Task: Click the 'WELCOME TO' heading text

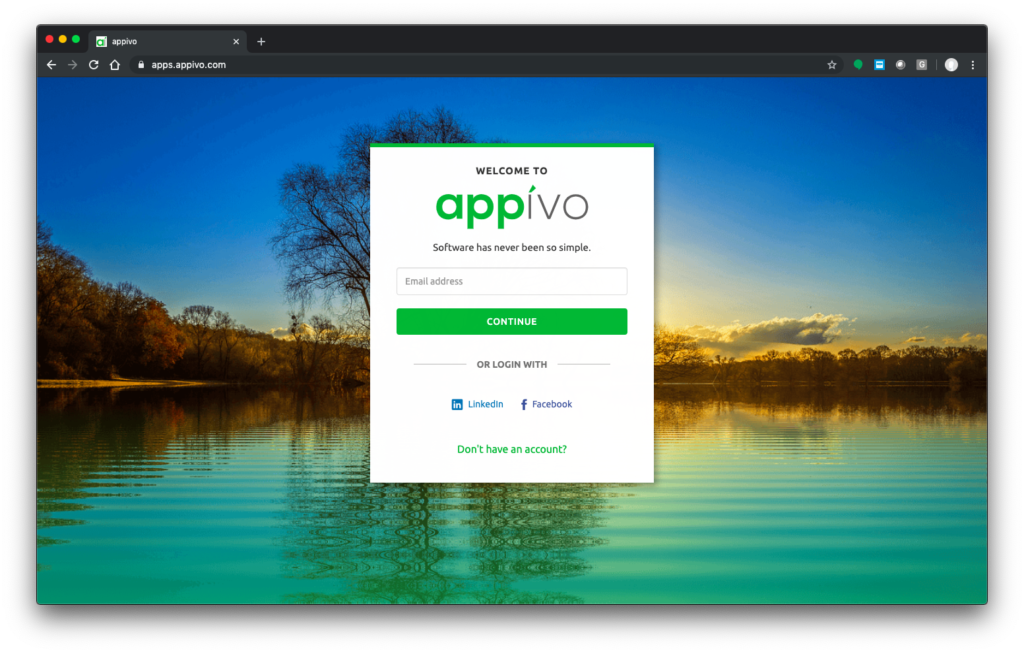Action: 511,171
